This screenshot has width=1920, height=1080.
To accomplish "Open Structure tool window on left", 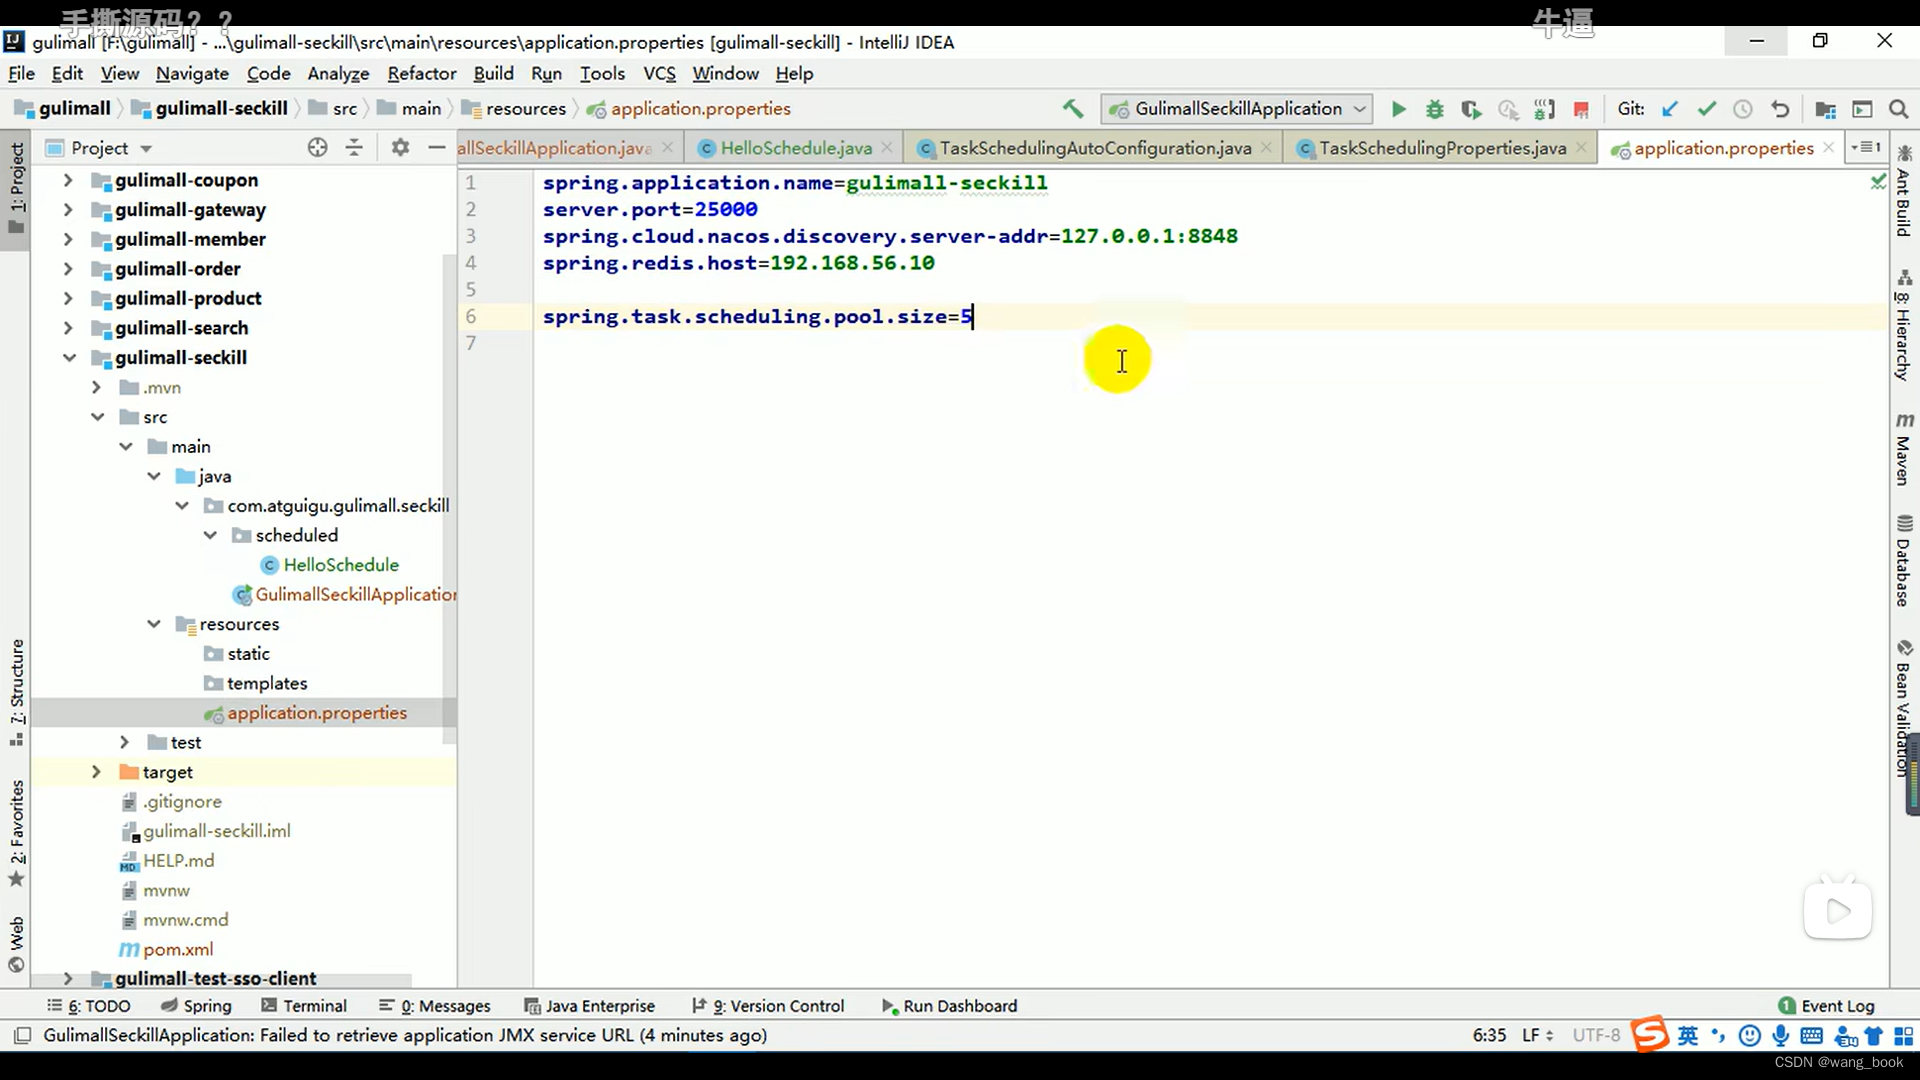I will 16,692.
